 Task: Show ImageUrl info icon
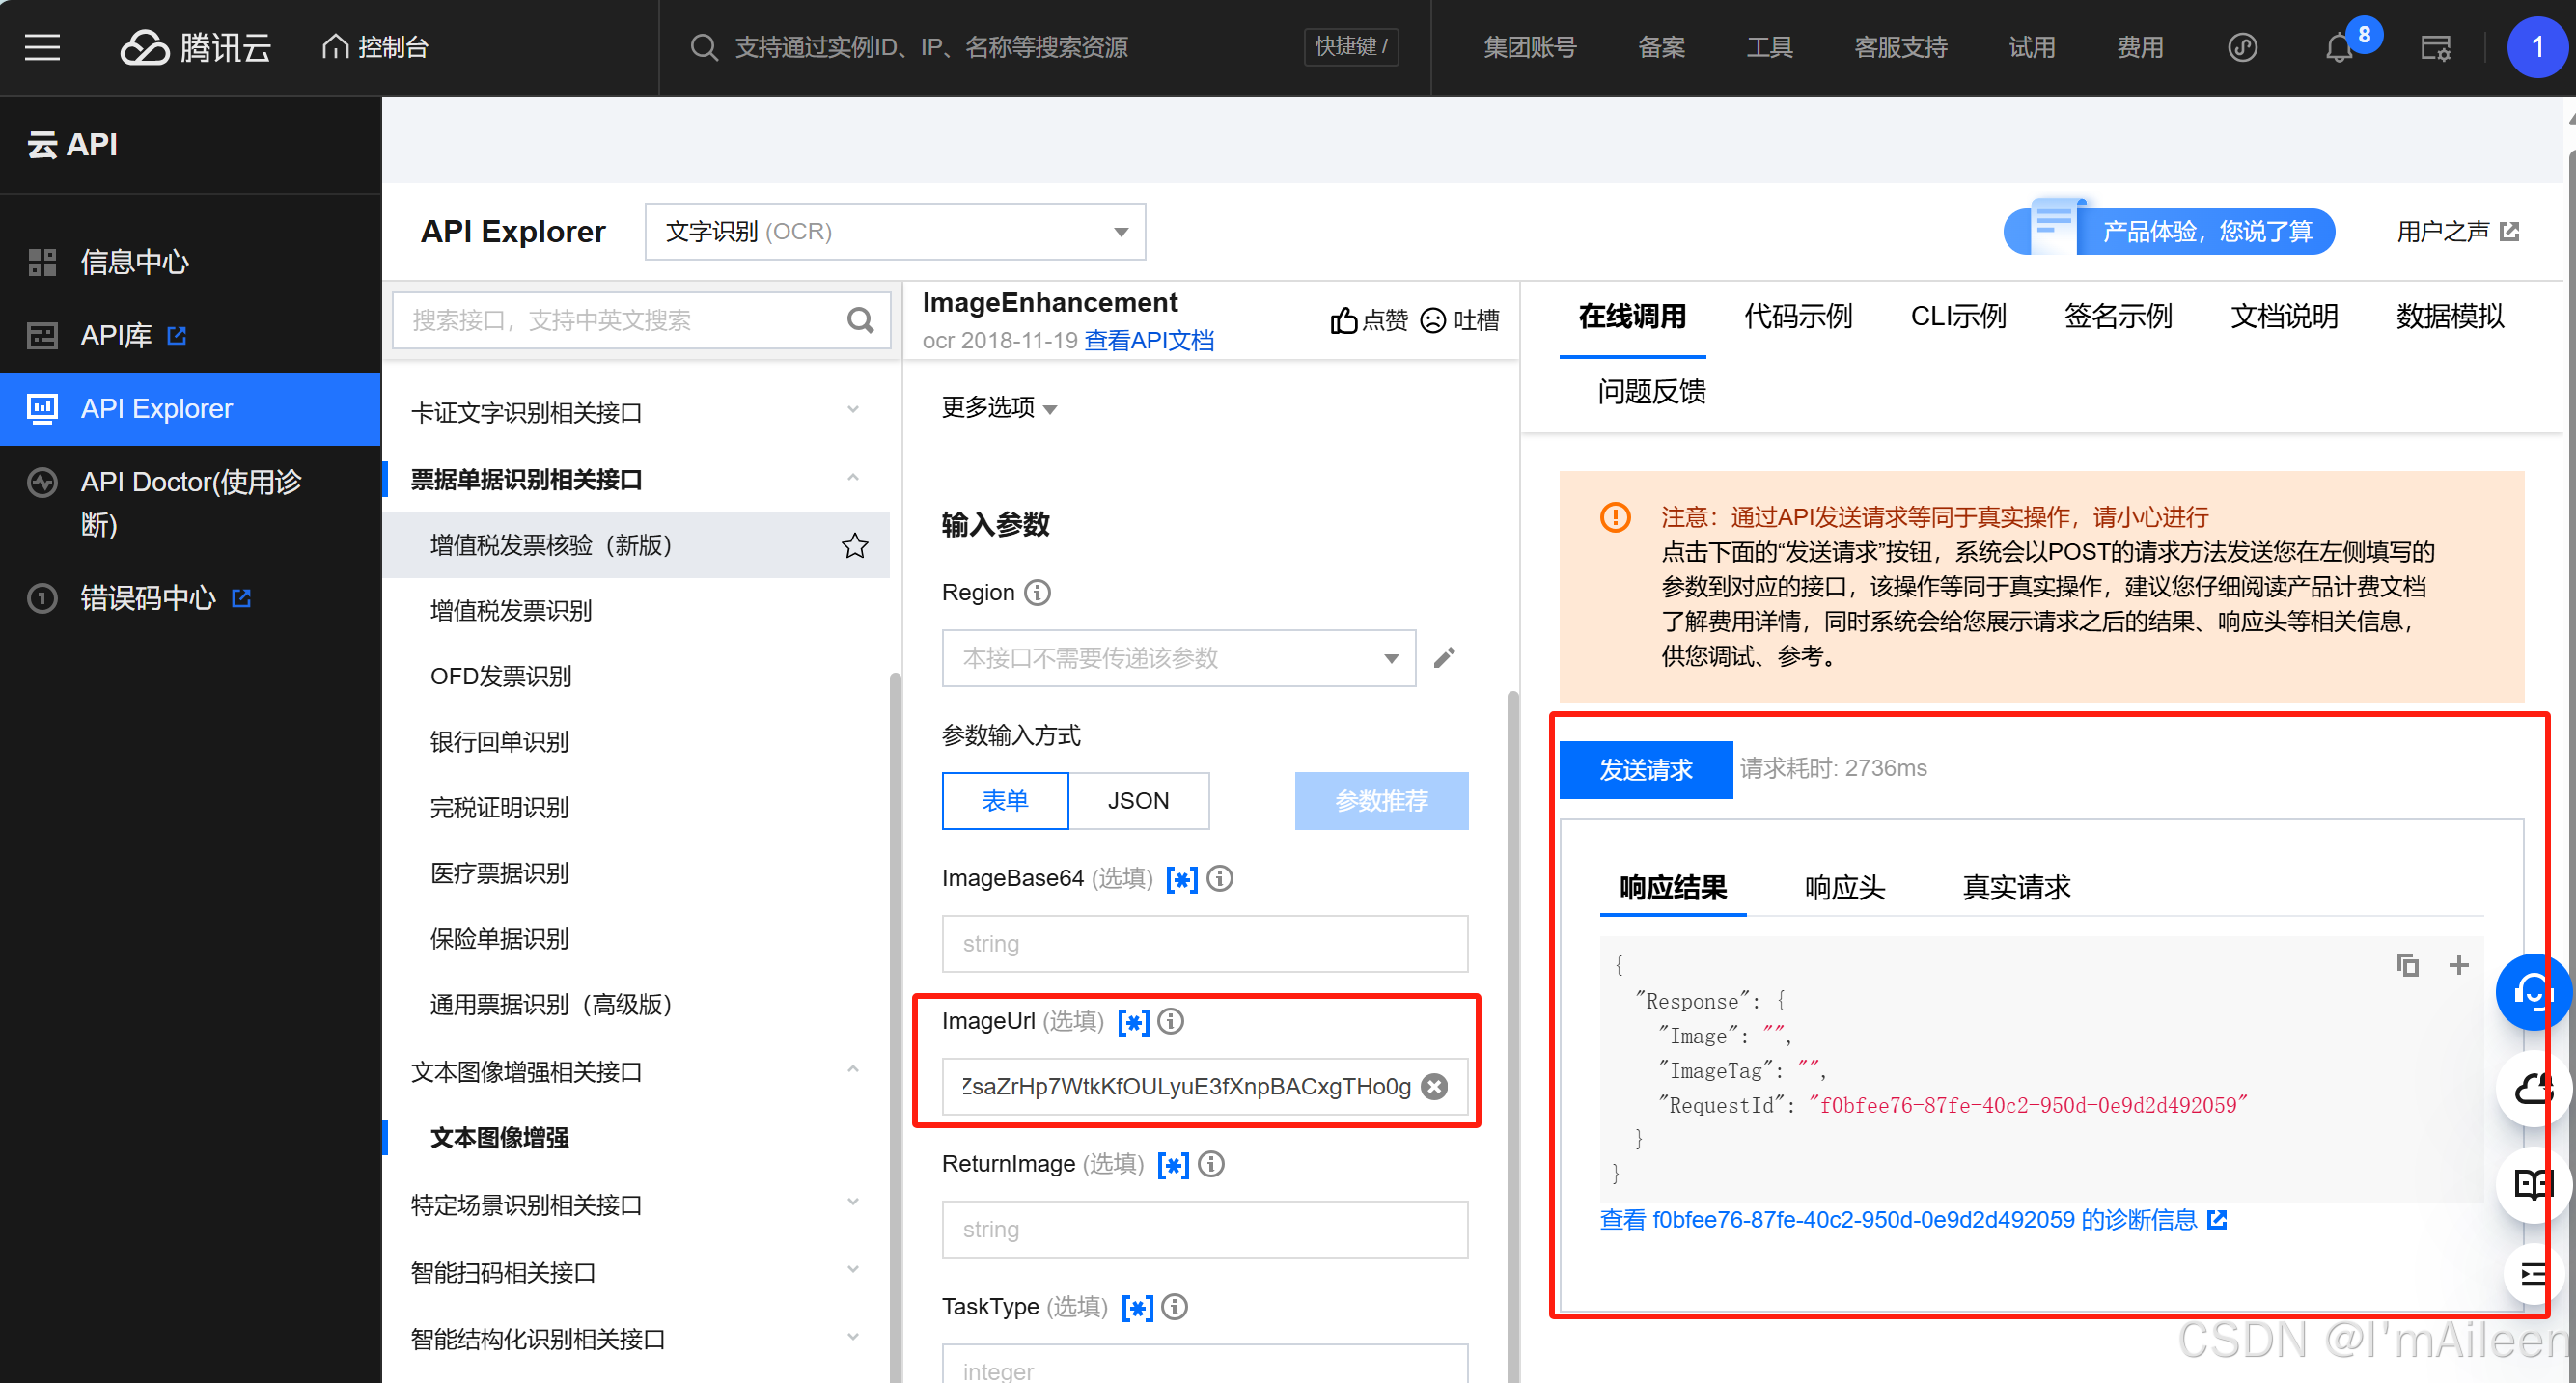[x=1171, y=1021]
